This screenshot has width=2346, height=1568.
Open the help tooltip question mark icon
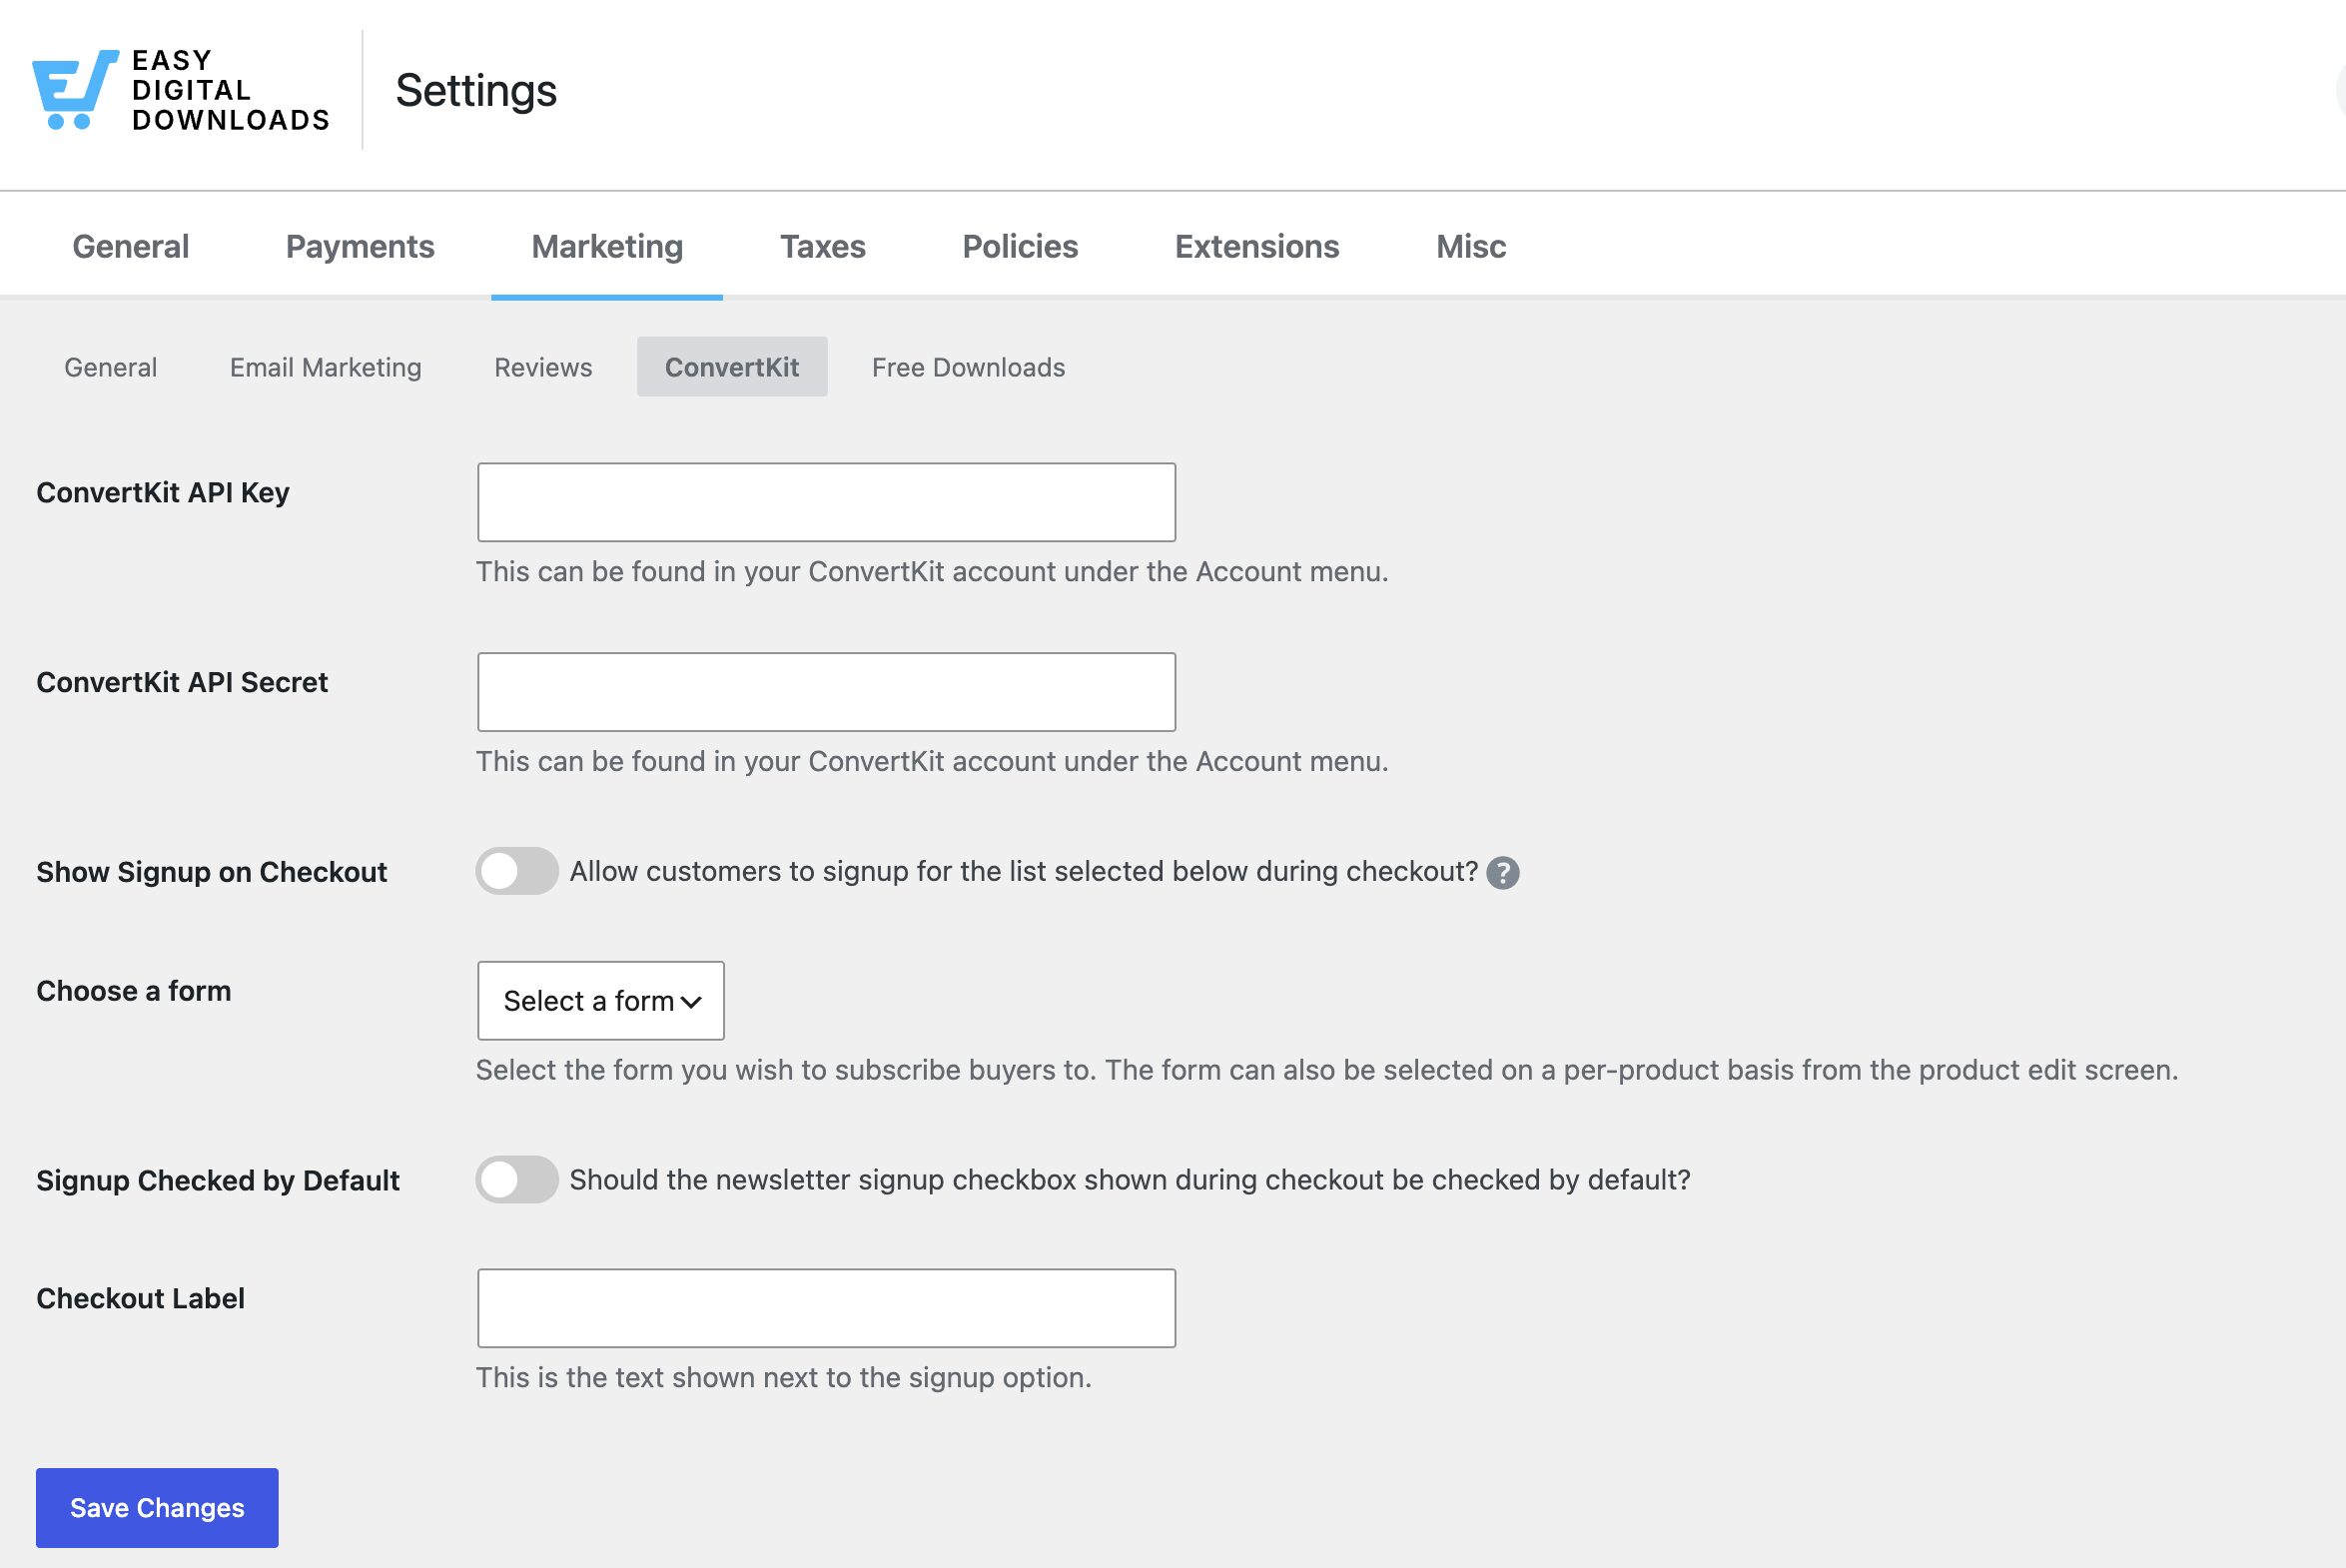pos(1502,873)
